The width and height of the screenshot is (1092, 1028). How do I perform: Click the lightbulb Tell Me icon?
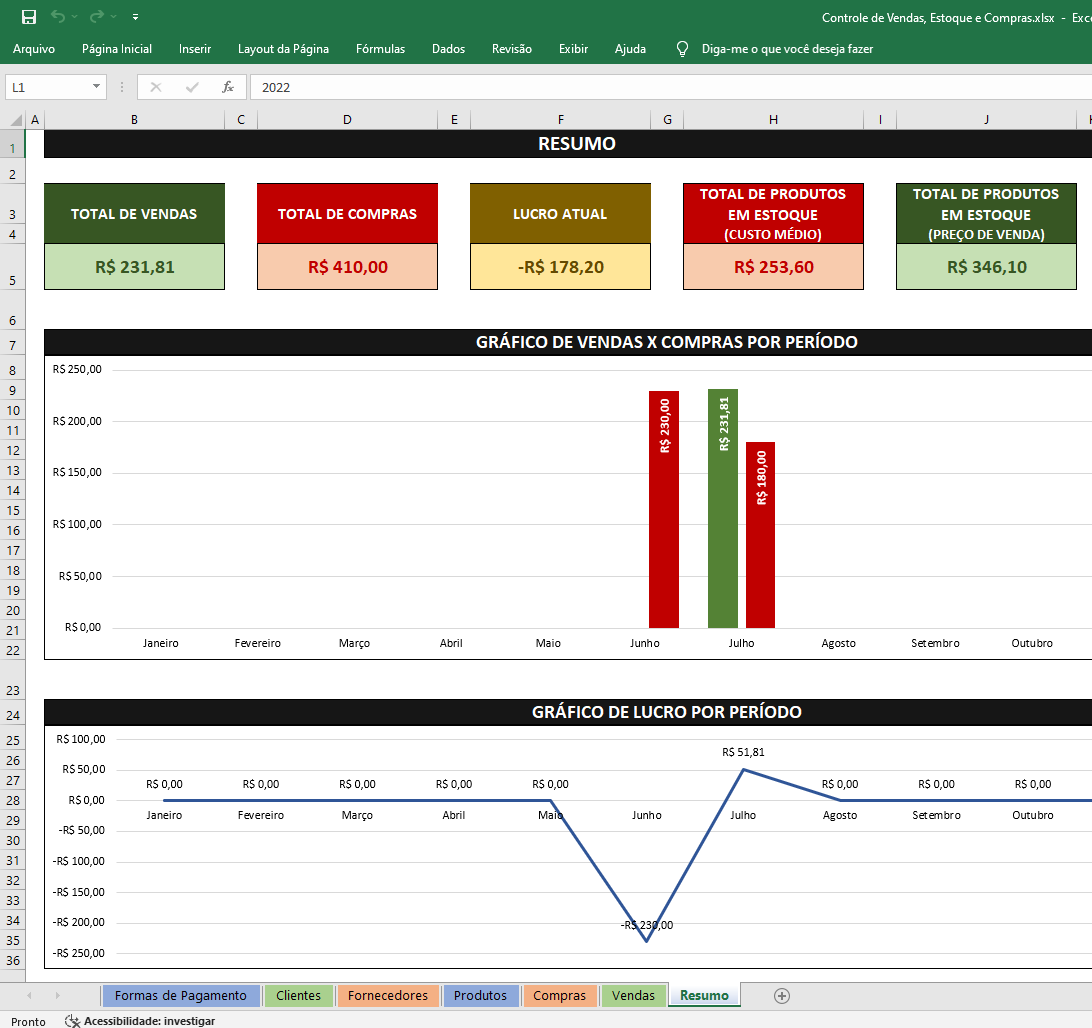coord(683,48)
